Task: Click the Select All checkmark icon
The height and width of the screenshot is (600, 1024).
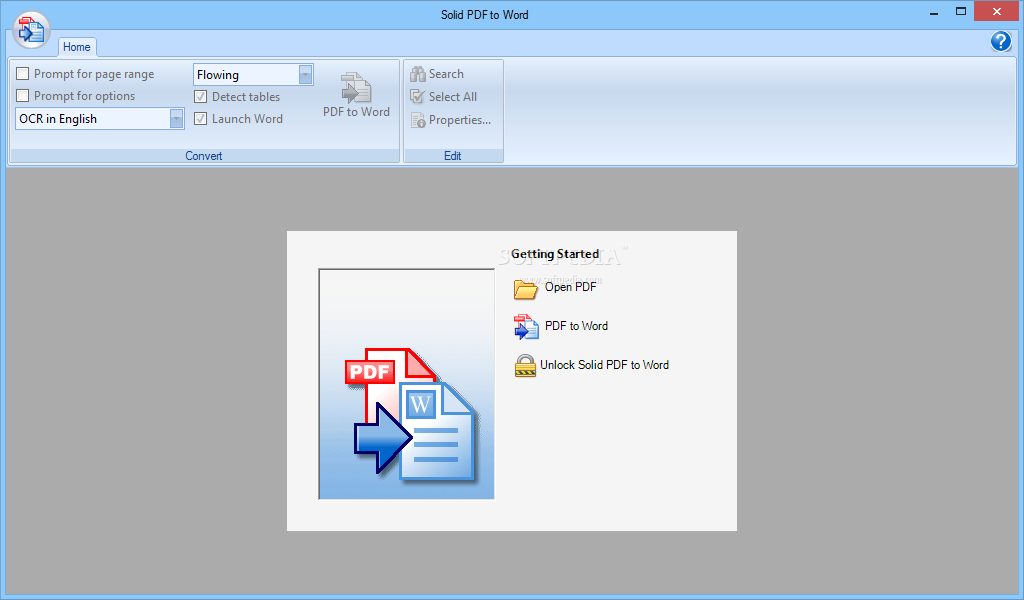Action: (418, 97)
